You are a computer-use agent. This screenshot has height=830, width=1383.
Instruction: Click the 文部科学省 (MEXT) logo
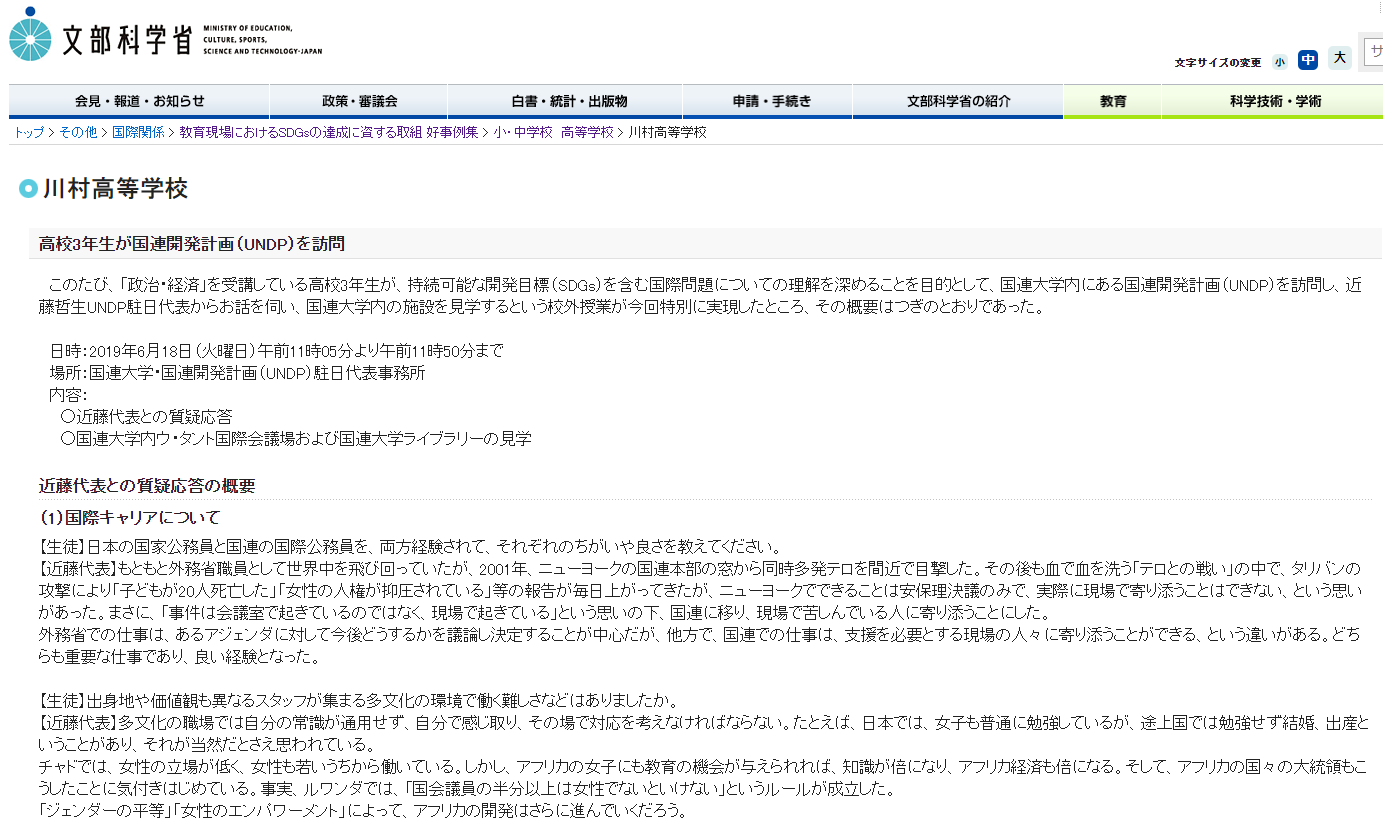pyautogui.click(x=165, y=37)
